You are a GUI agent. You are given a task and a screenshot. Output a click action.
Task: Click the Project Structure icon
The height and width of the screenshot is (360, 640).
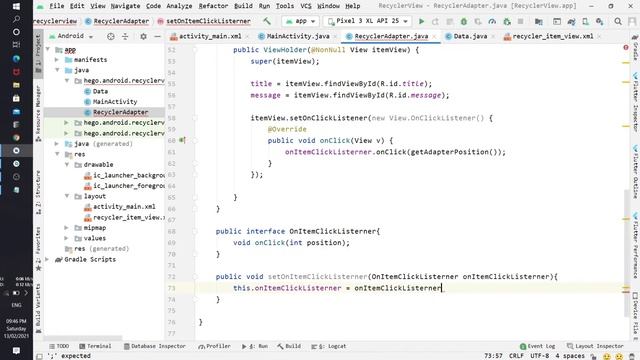(x=538, y=21)
